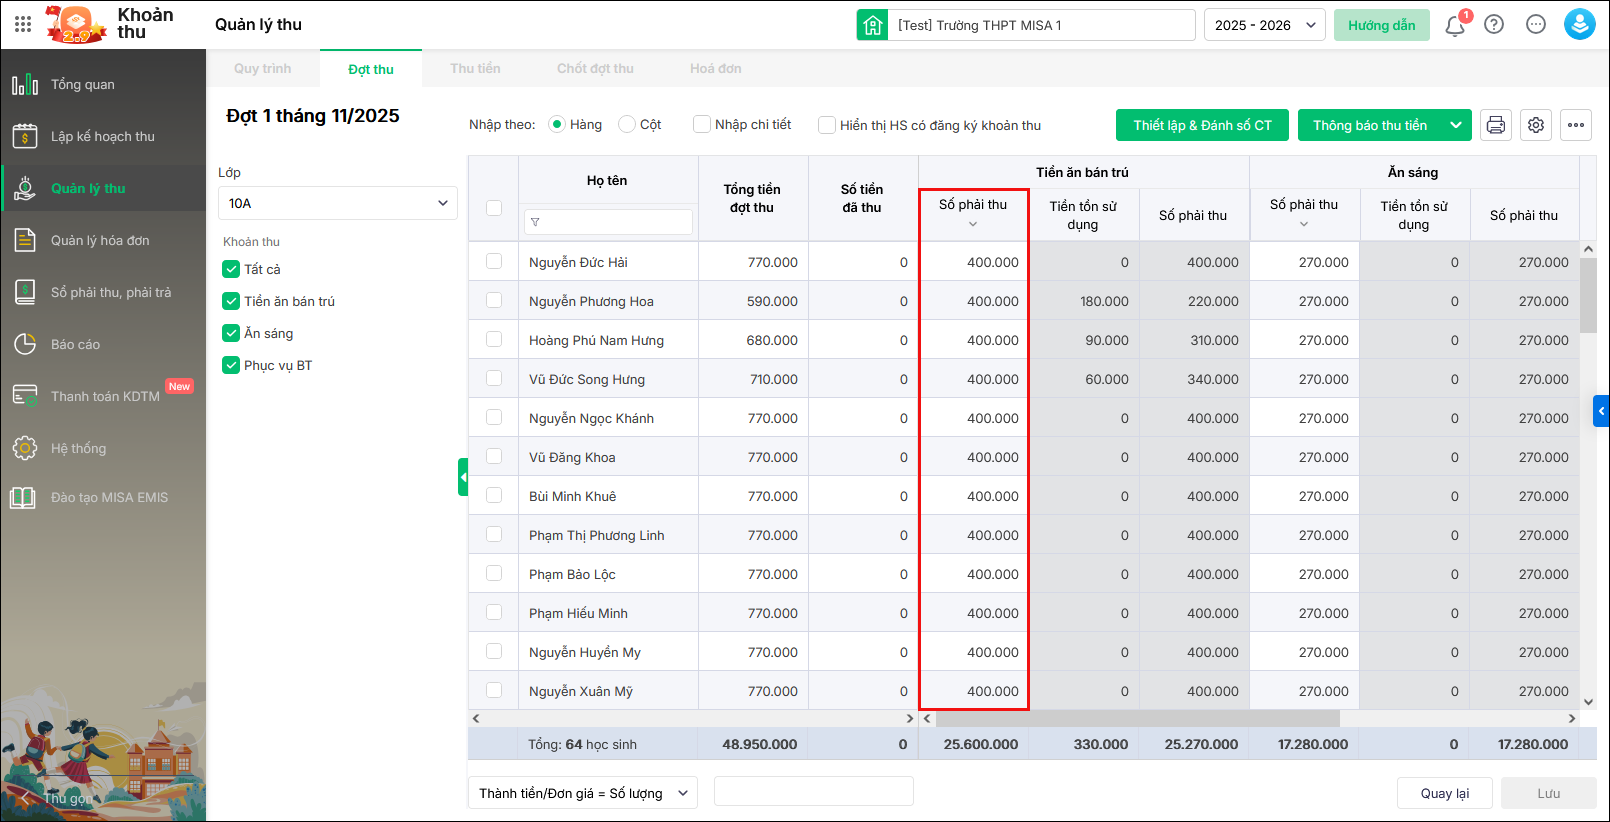Click the print icon button
The width and height of the screenshot is (1610, 822).
click(1496, 125)
